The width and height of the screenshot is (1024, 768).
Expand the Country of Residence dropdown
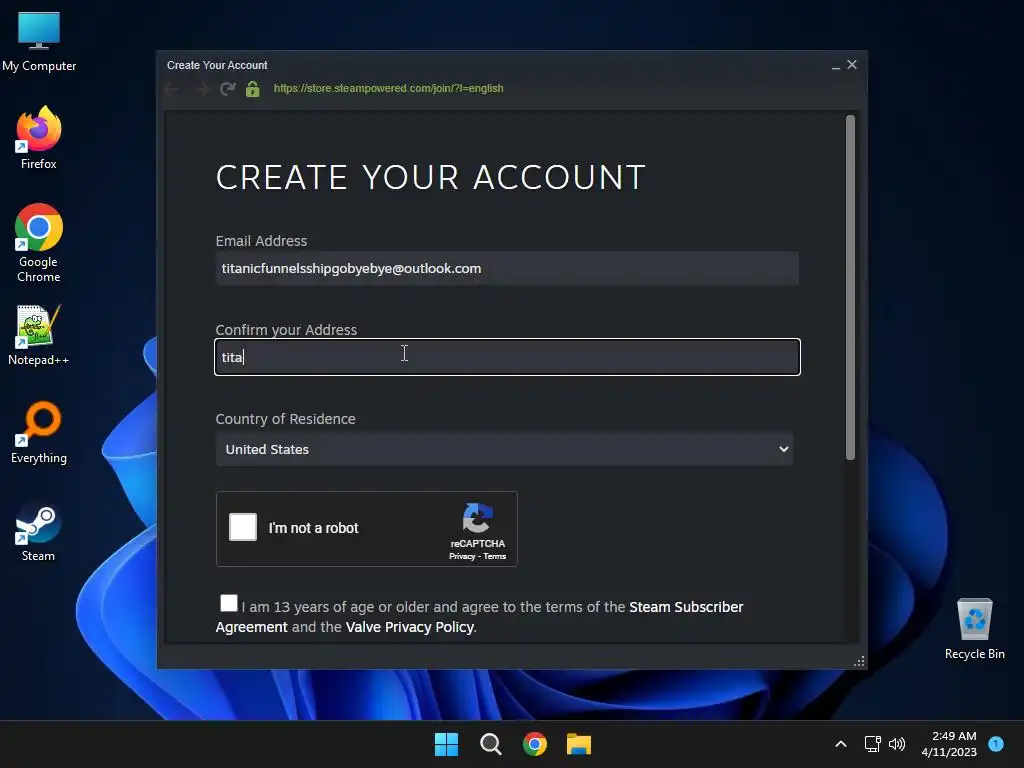click(x=504, y=449)
